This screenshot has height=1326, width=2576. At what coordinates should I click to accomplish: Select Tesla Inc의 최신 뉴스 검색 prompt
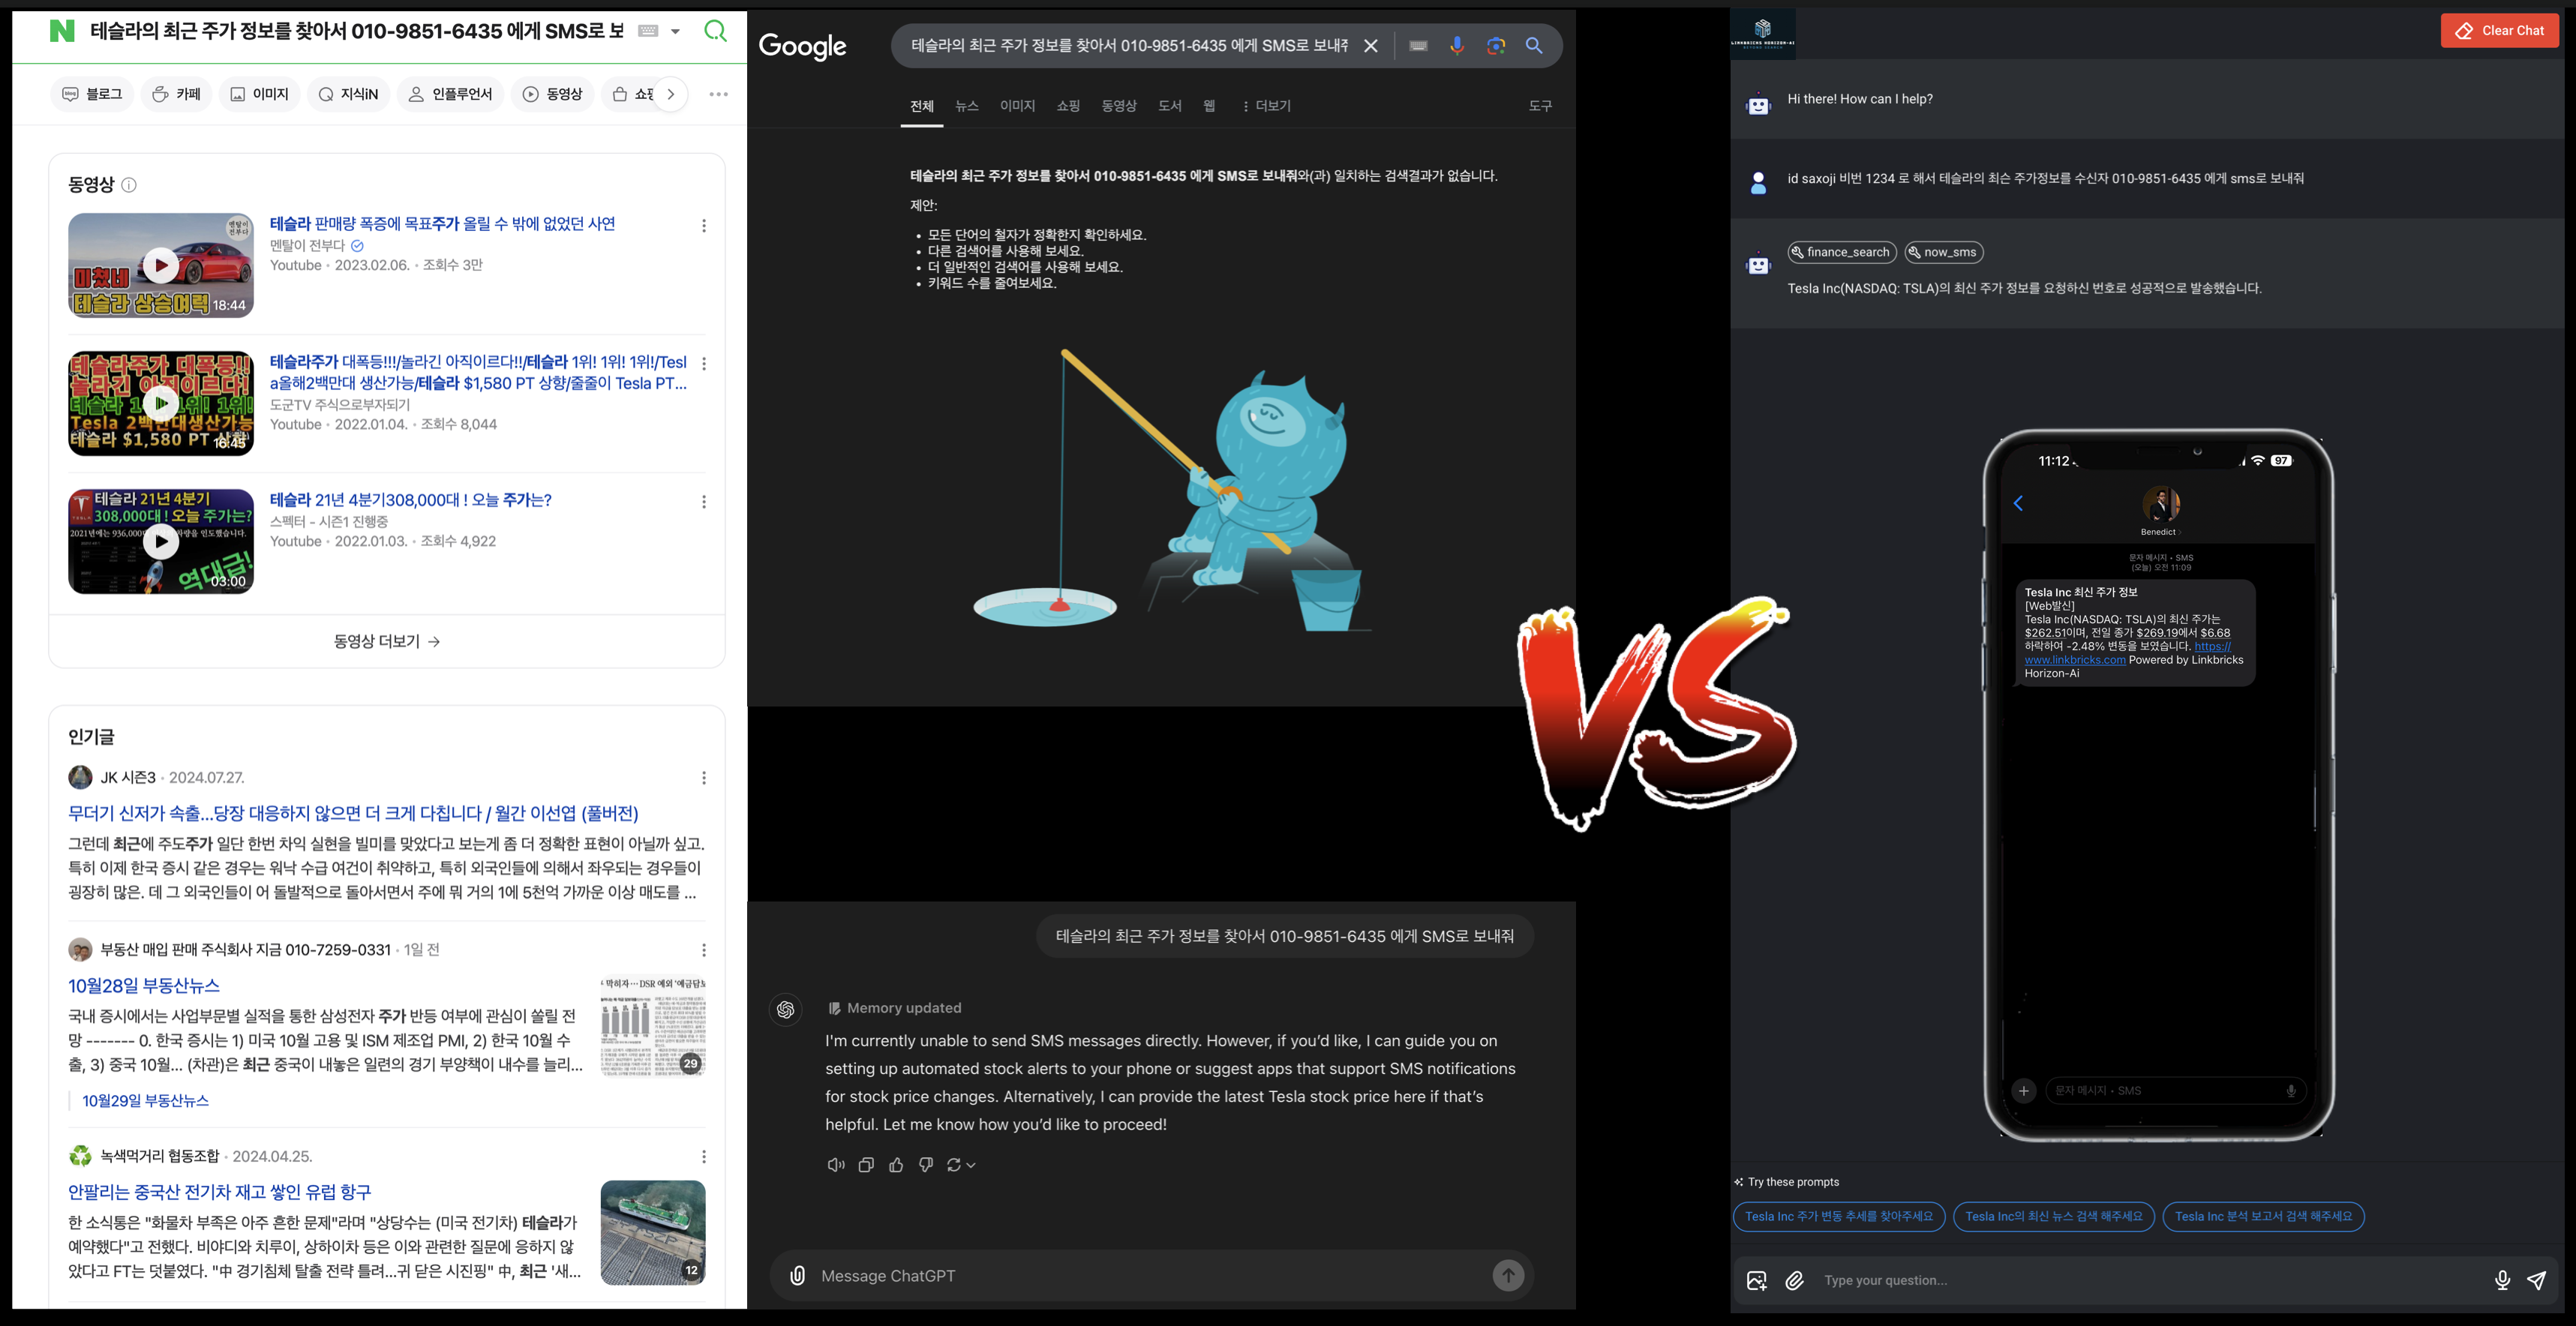coord(2053,1217)
